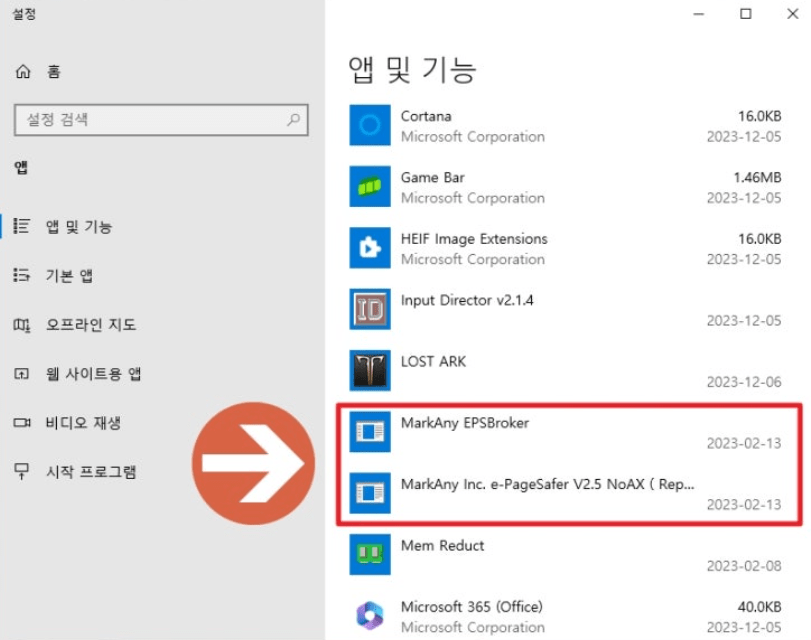The height and width of the screenshot is (640, 811).
Task: Click the 앱 및 기능 list icon
Action: [22, 226]
